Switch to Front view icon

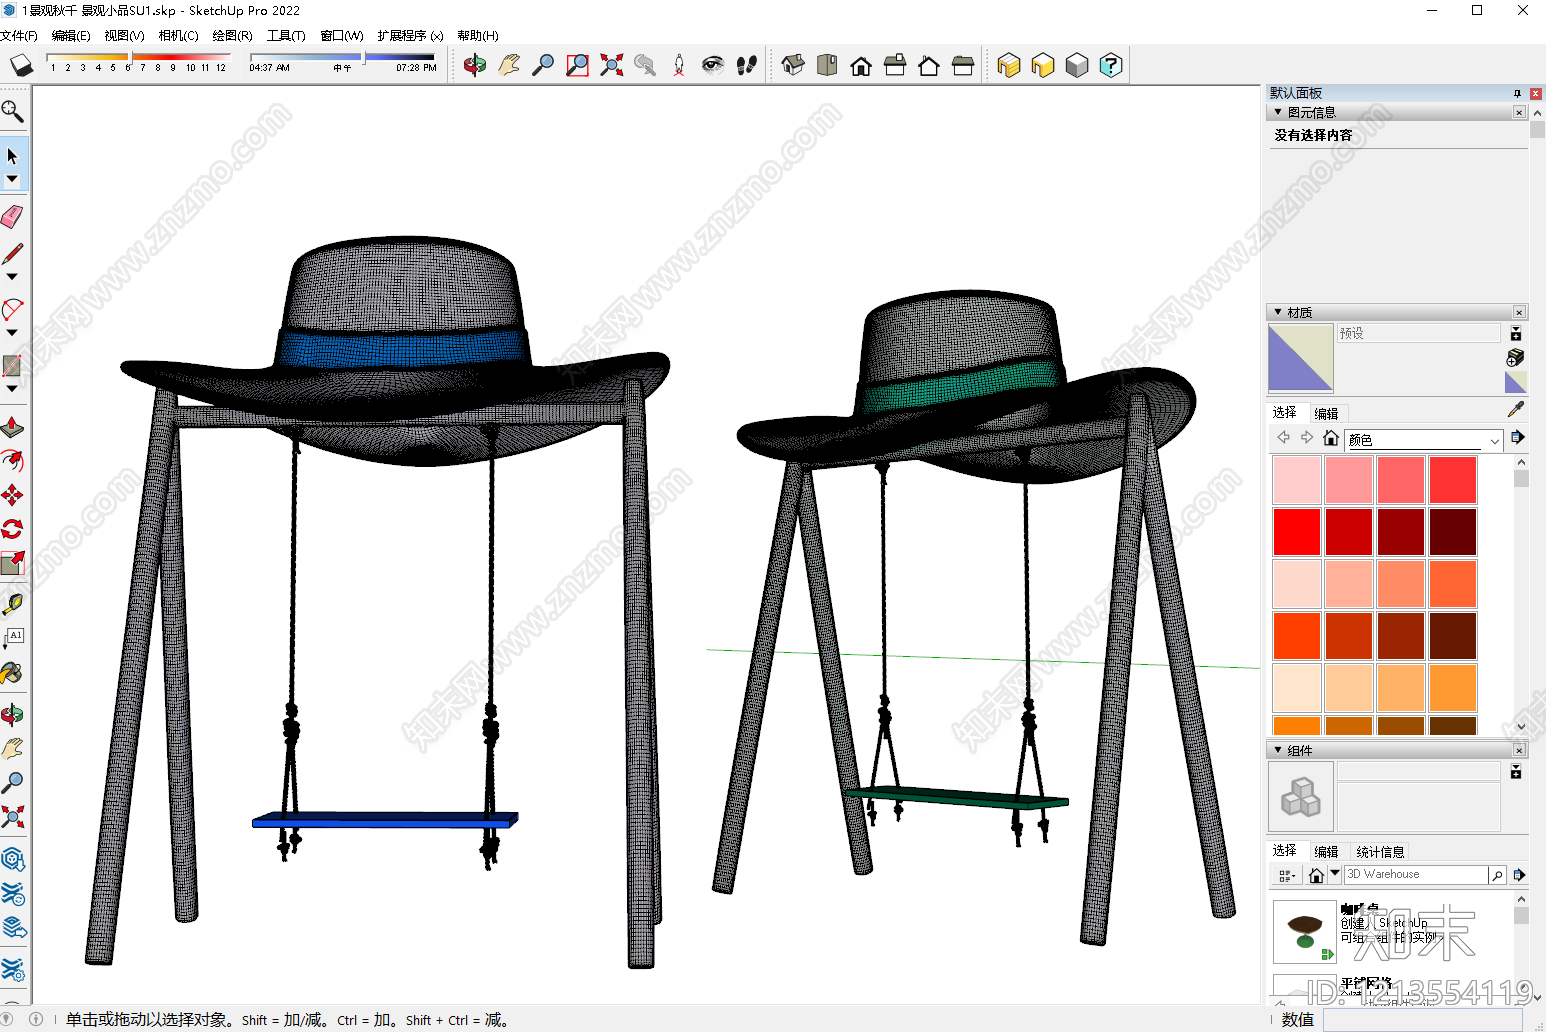[x=861, y=66]
